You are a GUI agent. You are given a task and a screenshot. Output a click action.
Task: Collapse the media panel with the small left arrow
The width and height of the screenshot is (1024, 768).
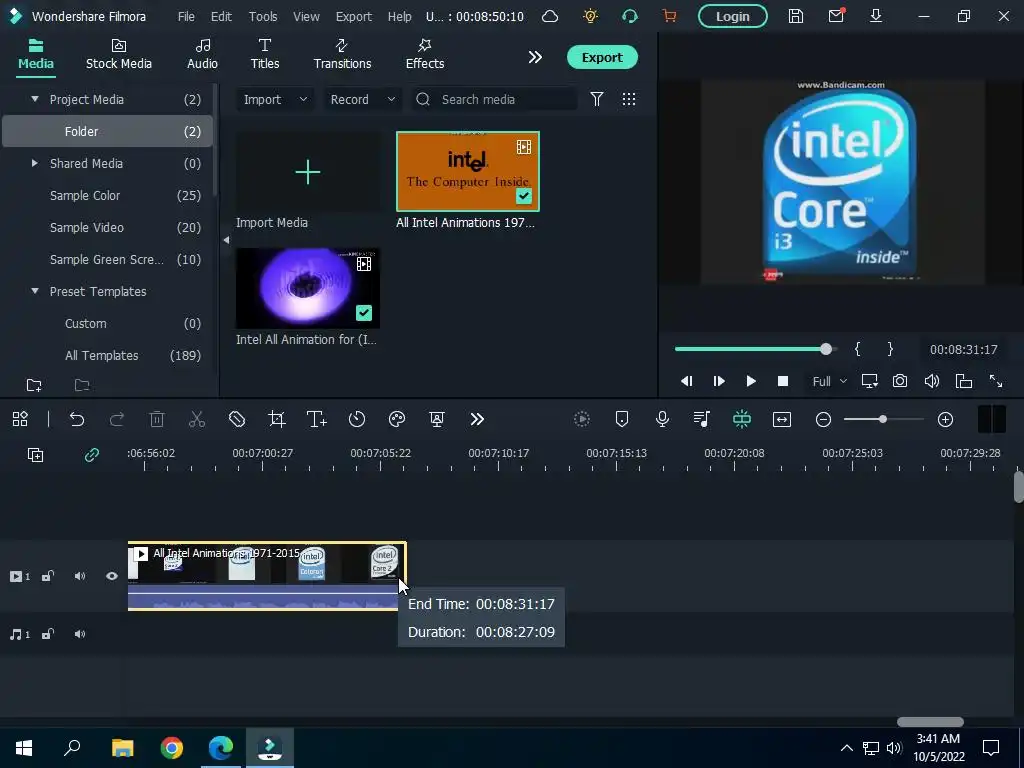point(226,240)
